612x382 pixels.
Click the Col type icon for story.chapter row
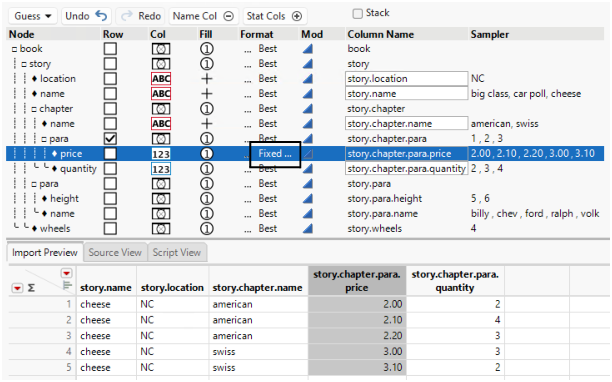(x=161, y=109)
